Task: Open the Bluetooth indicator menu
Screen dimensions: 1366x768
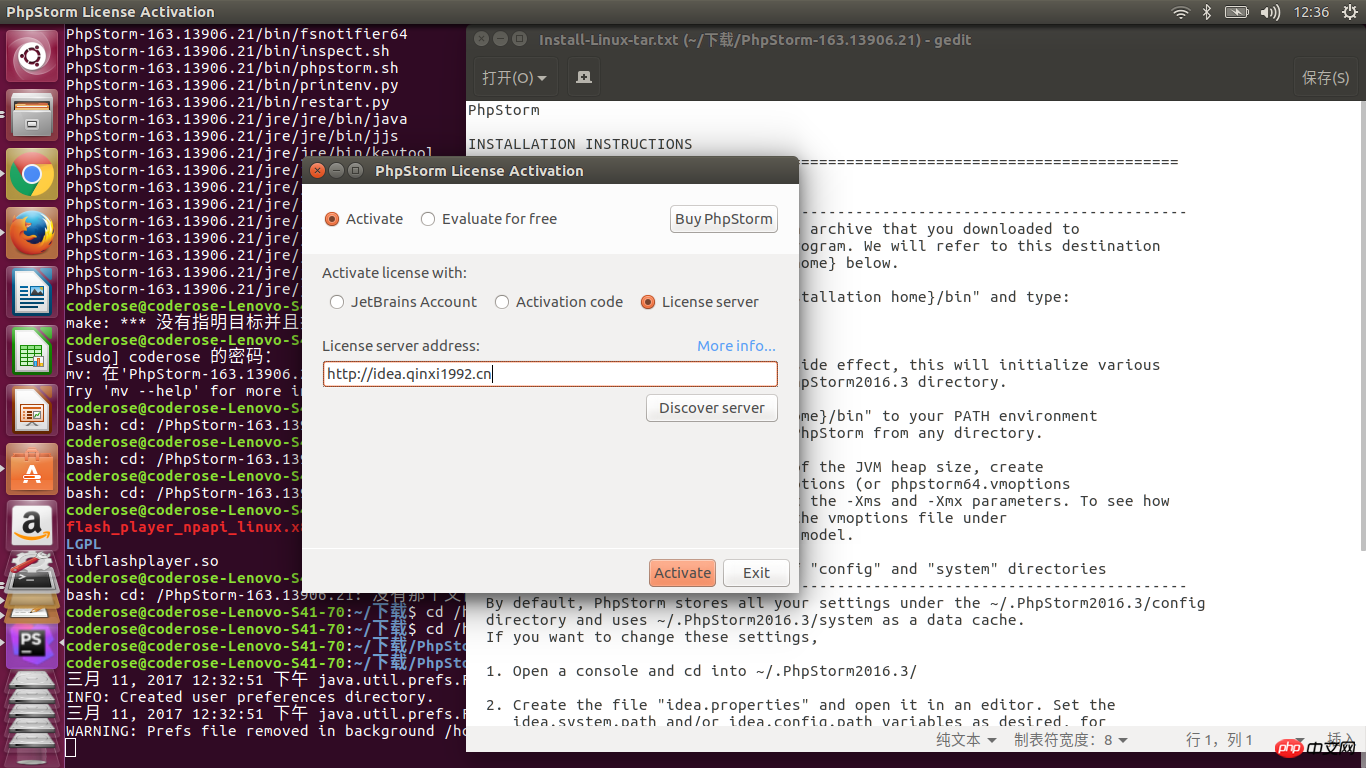Action: (x=1207, y=12)
